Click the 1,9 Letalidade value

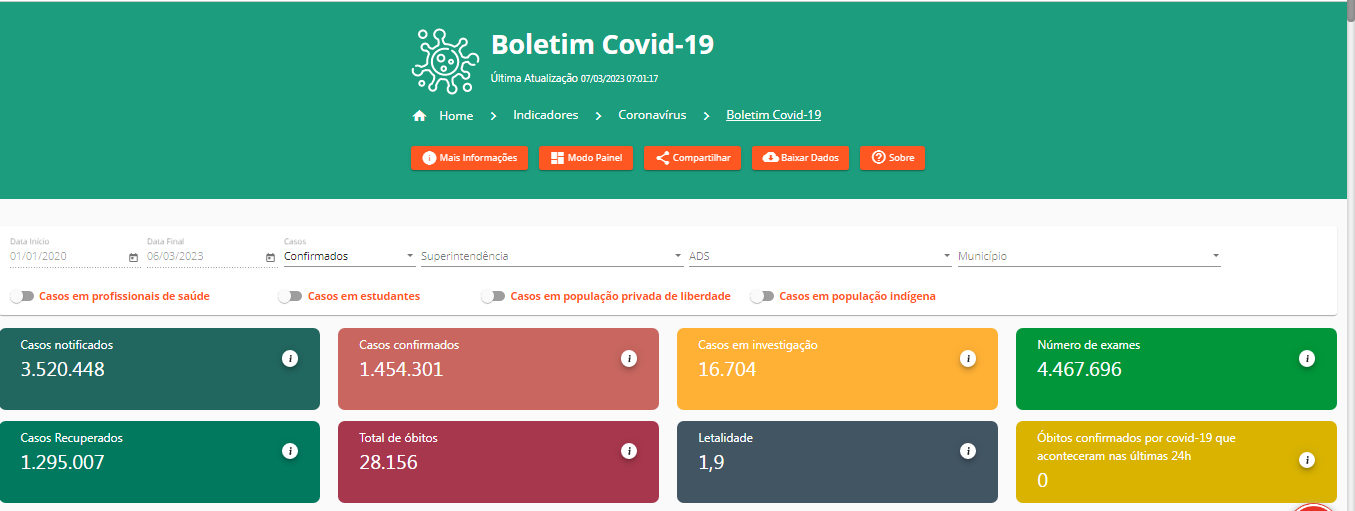click(x=711, y=462)
